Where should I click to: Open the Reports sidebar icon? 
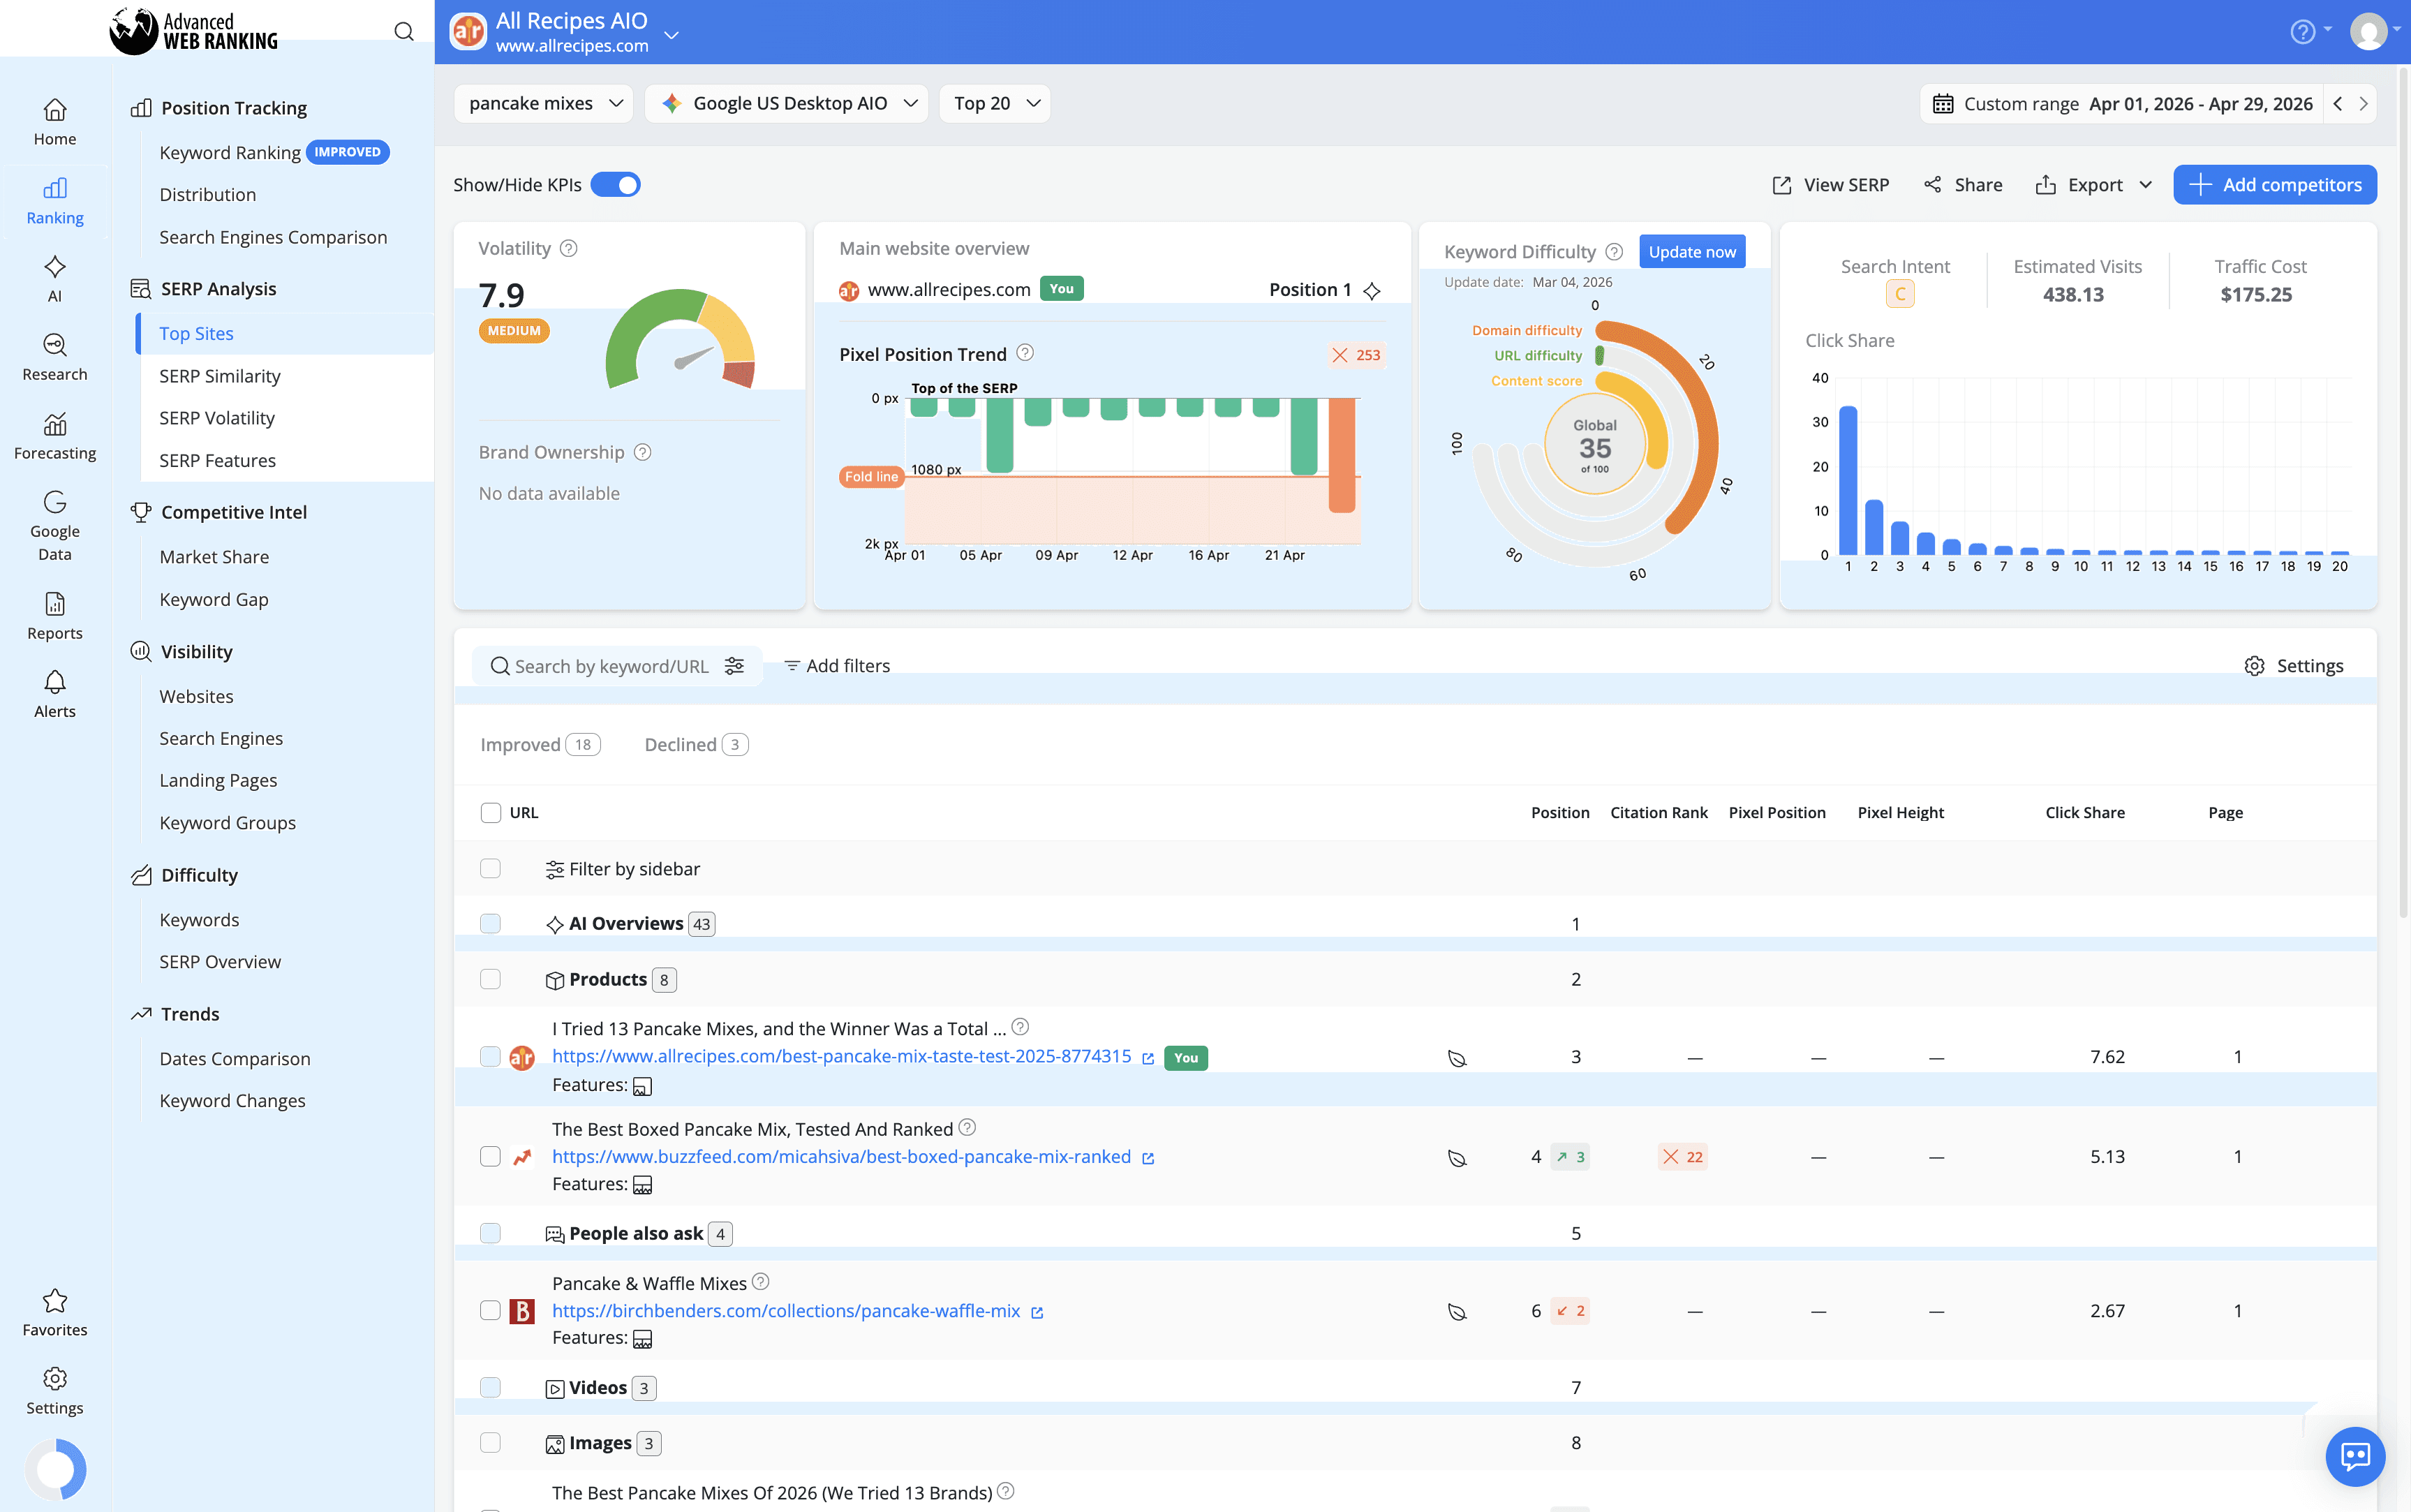click(x=55, y=616)
